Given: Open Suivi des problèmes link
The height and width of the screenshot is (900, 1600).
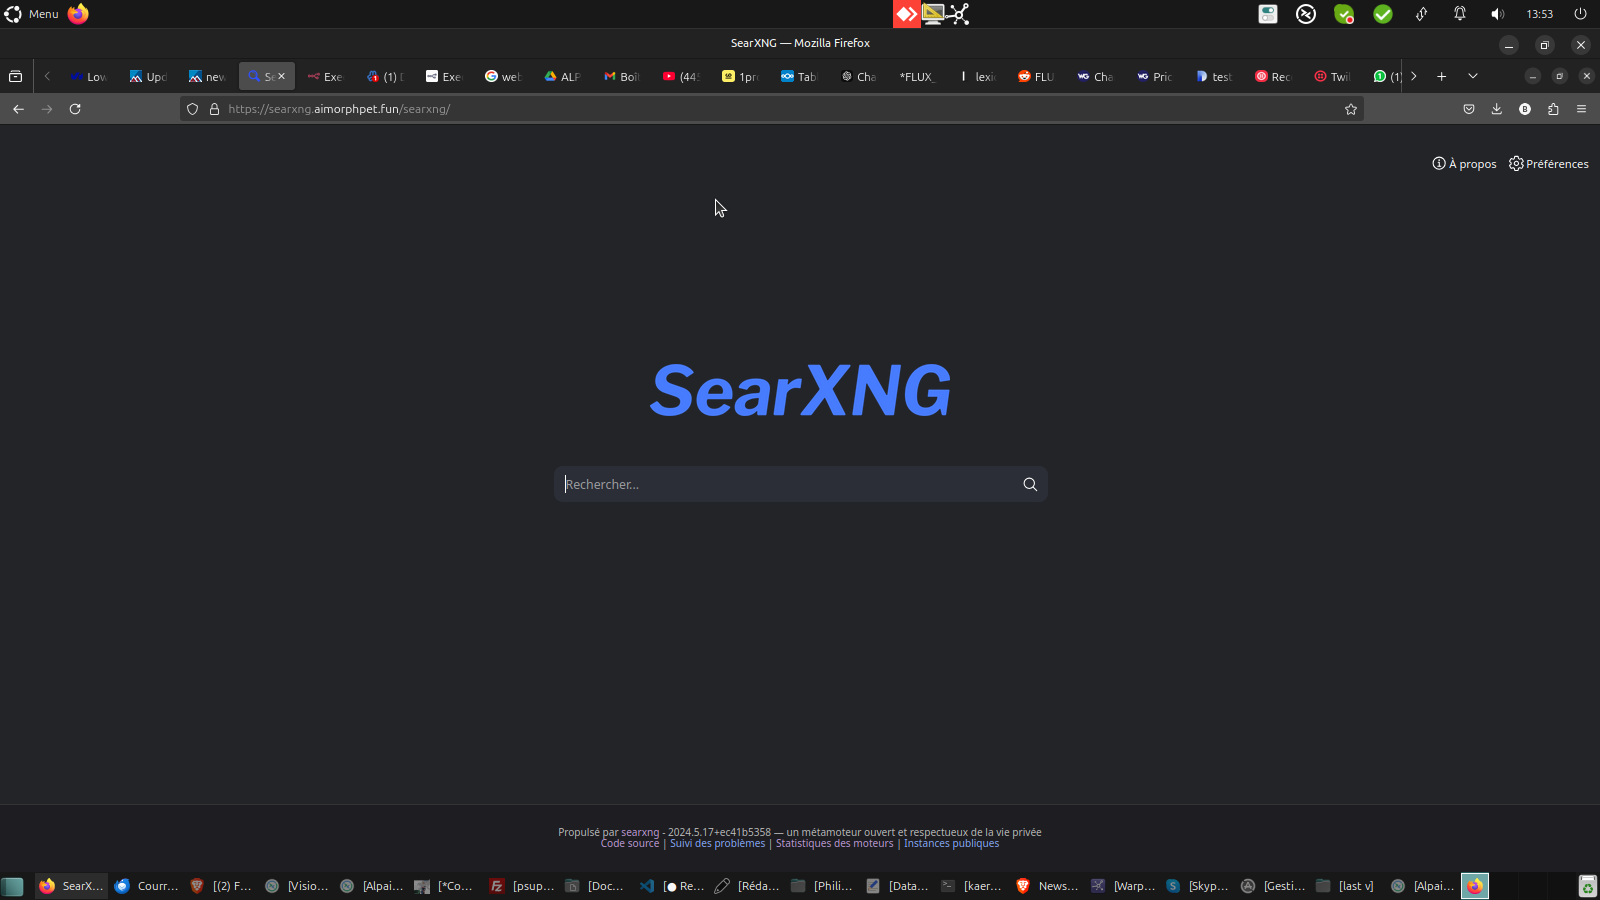Looking at the screenshot, I should coord(717,844).
